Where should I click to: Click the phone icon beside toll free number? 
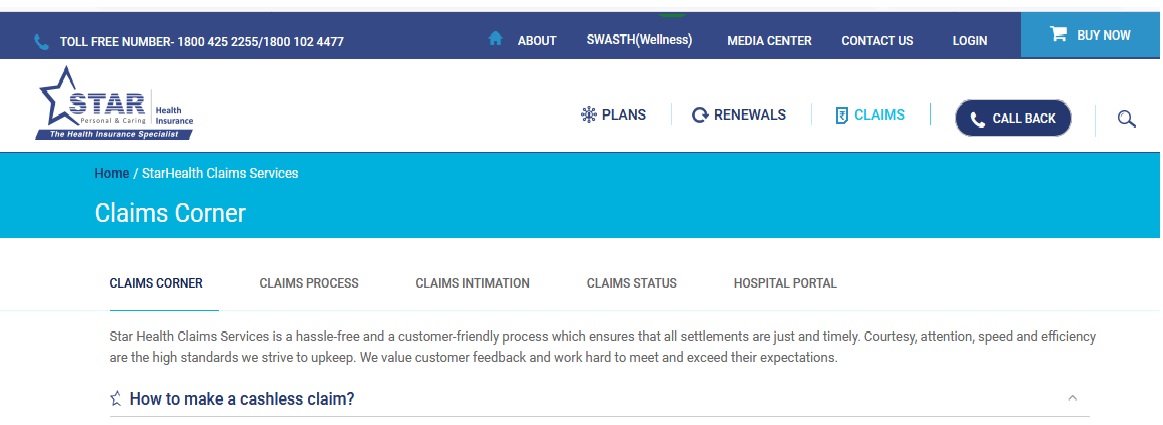41,42
